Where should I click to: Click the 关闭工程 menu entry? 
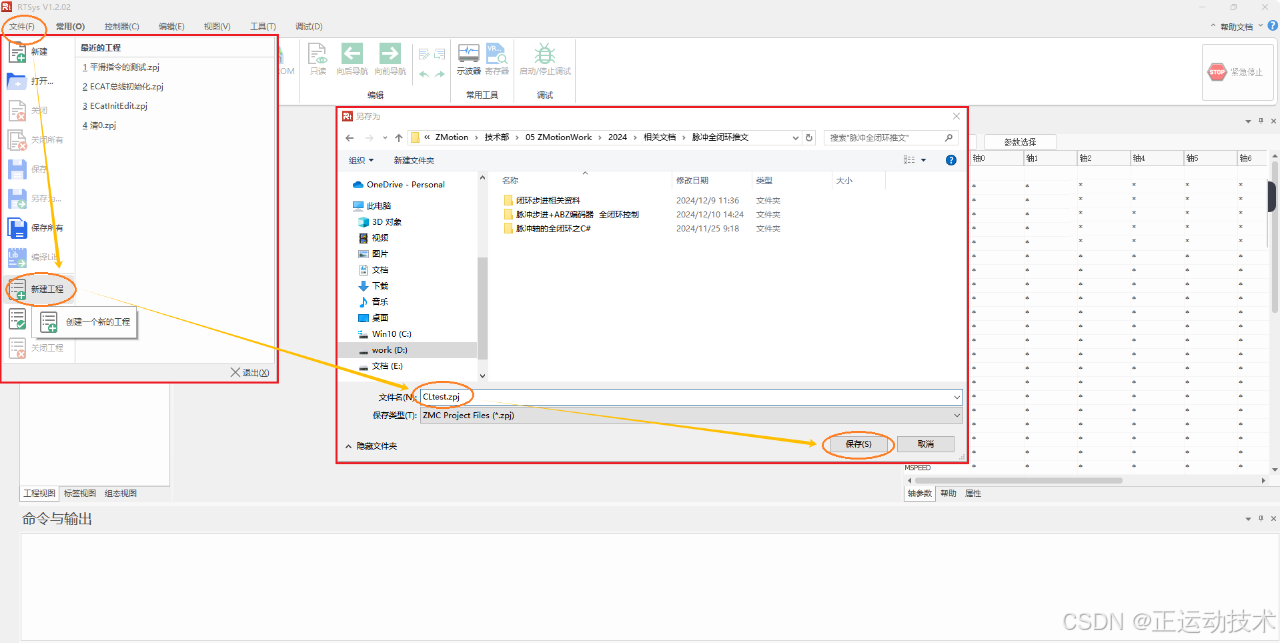pyautogui.click(x=36, y=348)
